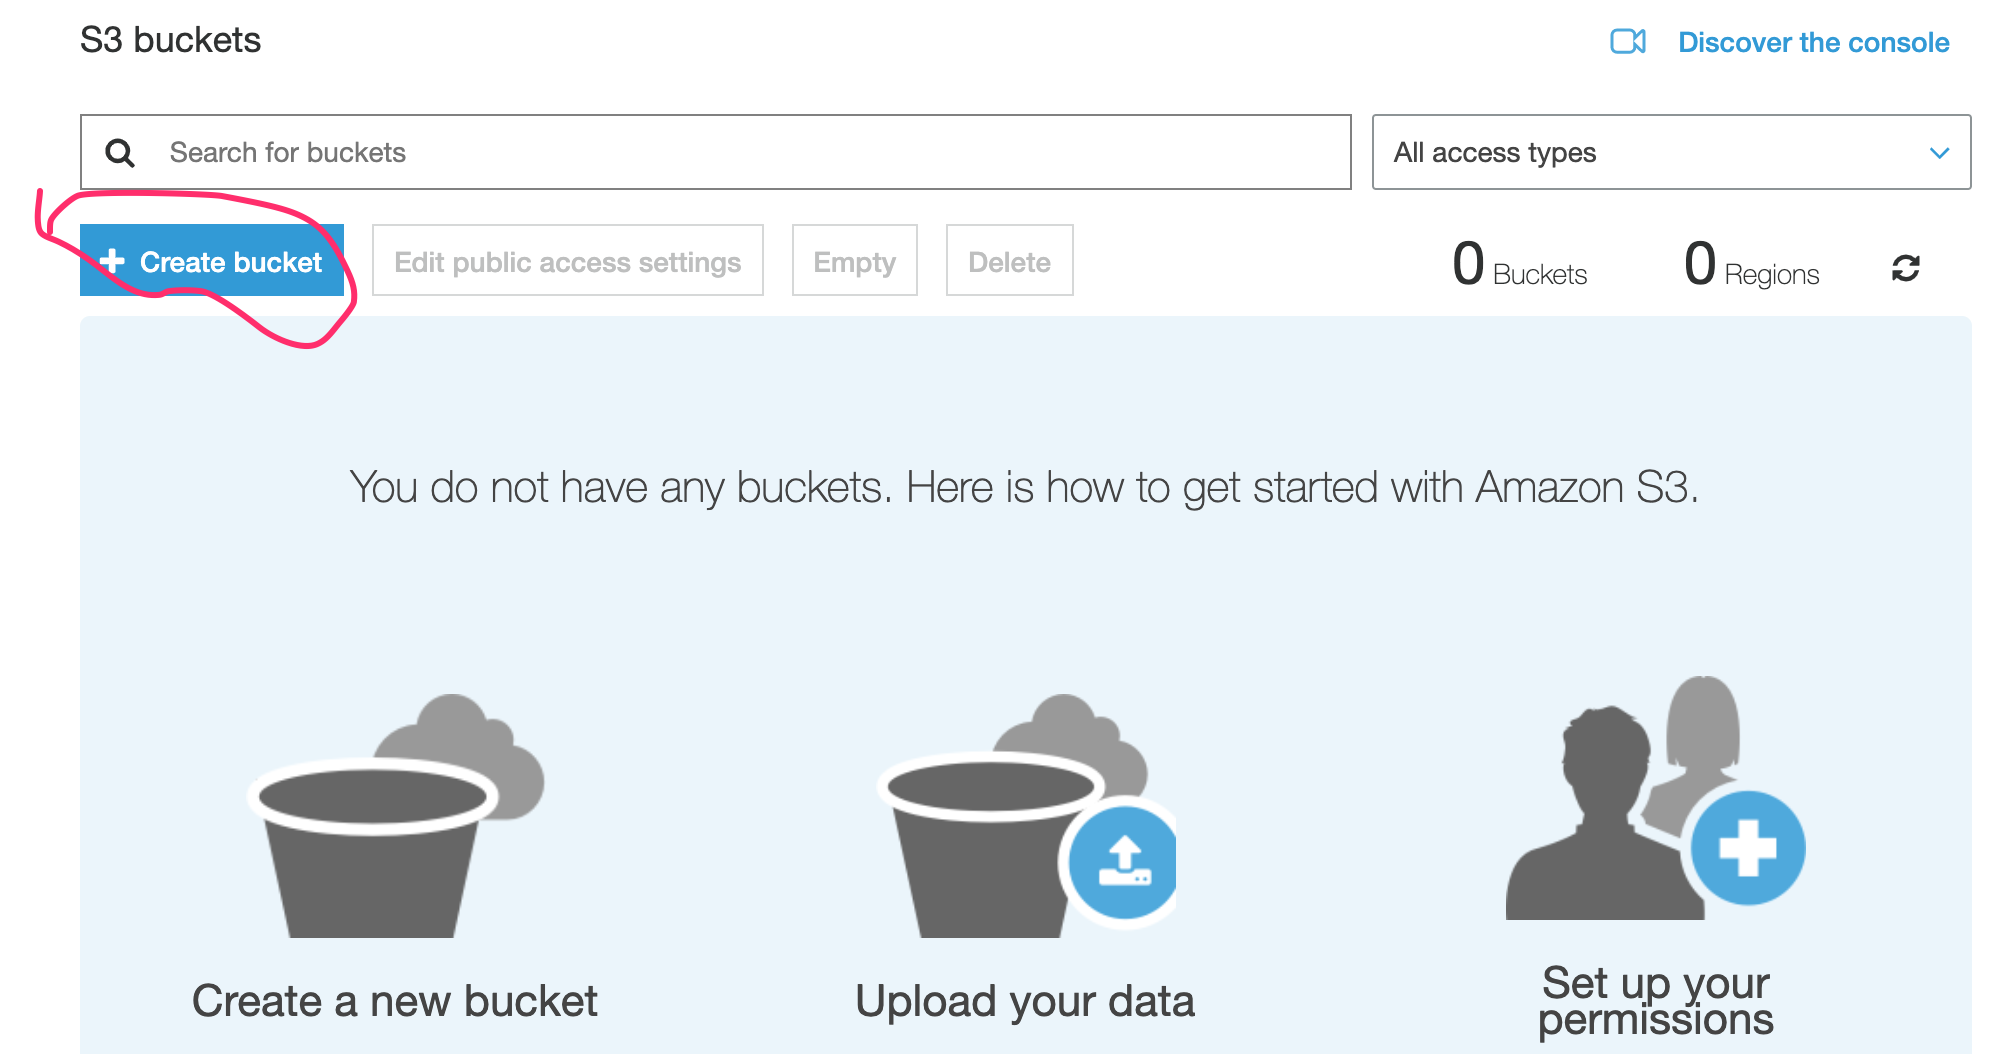This screenshot has width=2016, height=1054.
Task: Click the blue plus badge on users
Action: [1747, 848]
